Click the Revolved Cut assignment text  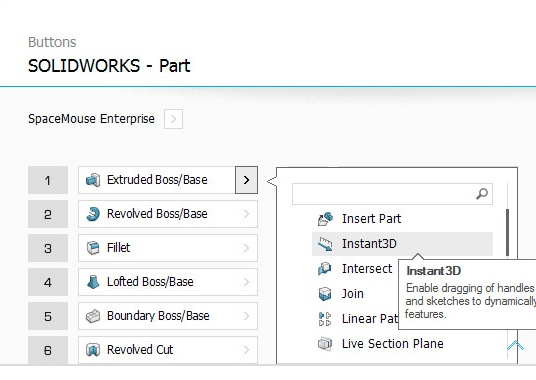point(140,350)
